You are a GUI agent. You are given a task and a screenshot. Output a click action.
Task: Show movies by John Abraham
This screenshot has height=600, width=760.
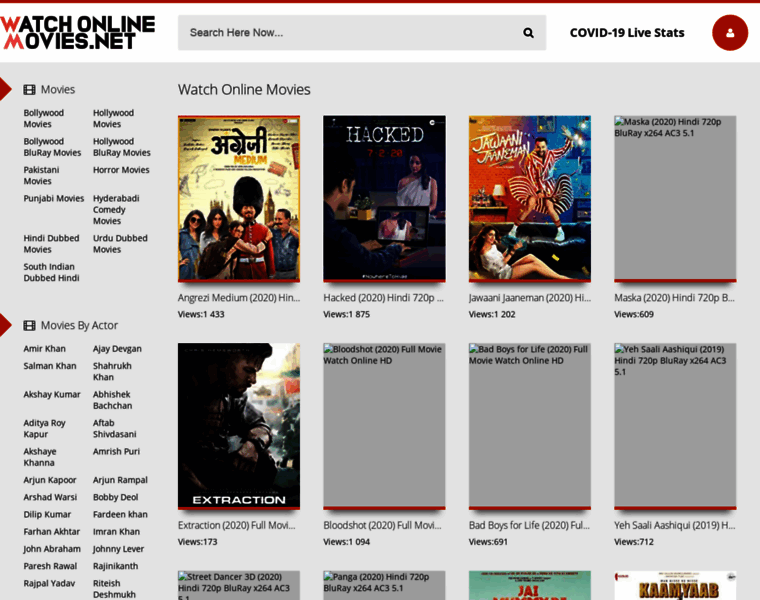point(52,549)
